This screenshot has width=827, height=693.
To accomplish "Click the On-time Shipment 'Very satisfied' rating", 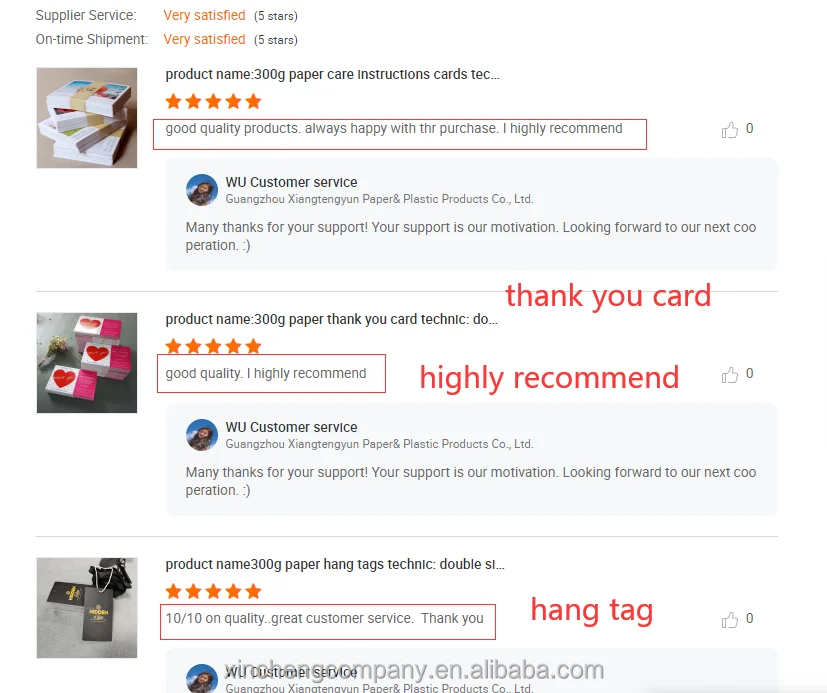I will (x=204, y=40).
